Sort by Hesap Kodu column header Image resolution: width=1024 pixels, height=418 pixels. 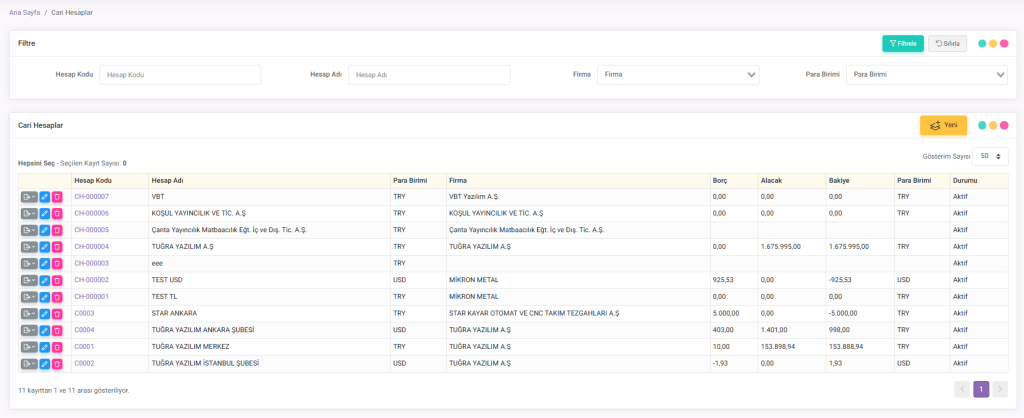point(93,180)
